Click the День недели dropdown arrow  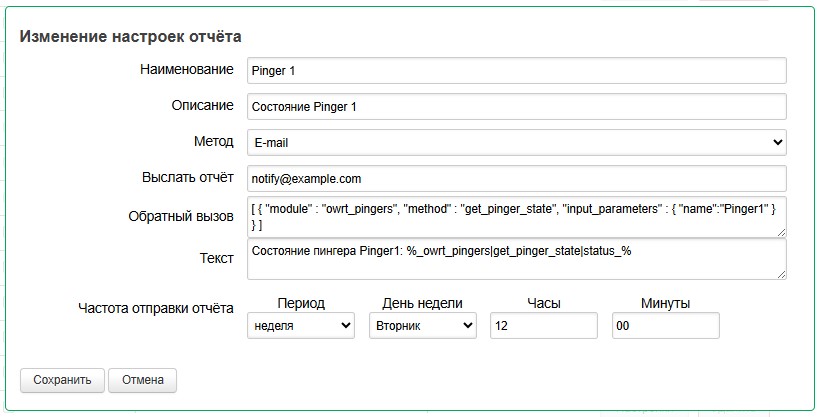coord(467,326)
